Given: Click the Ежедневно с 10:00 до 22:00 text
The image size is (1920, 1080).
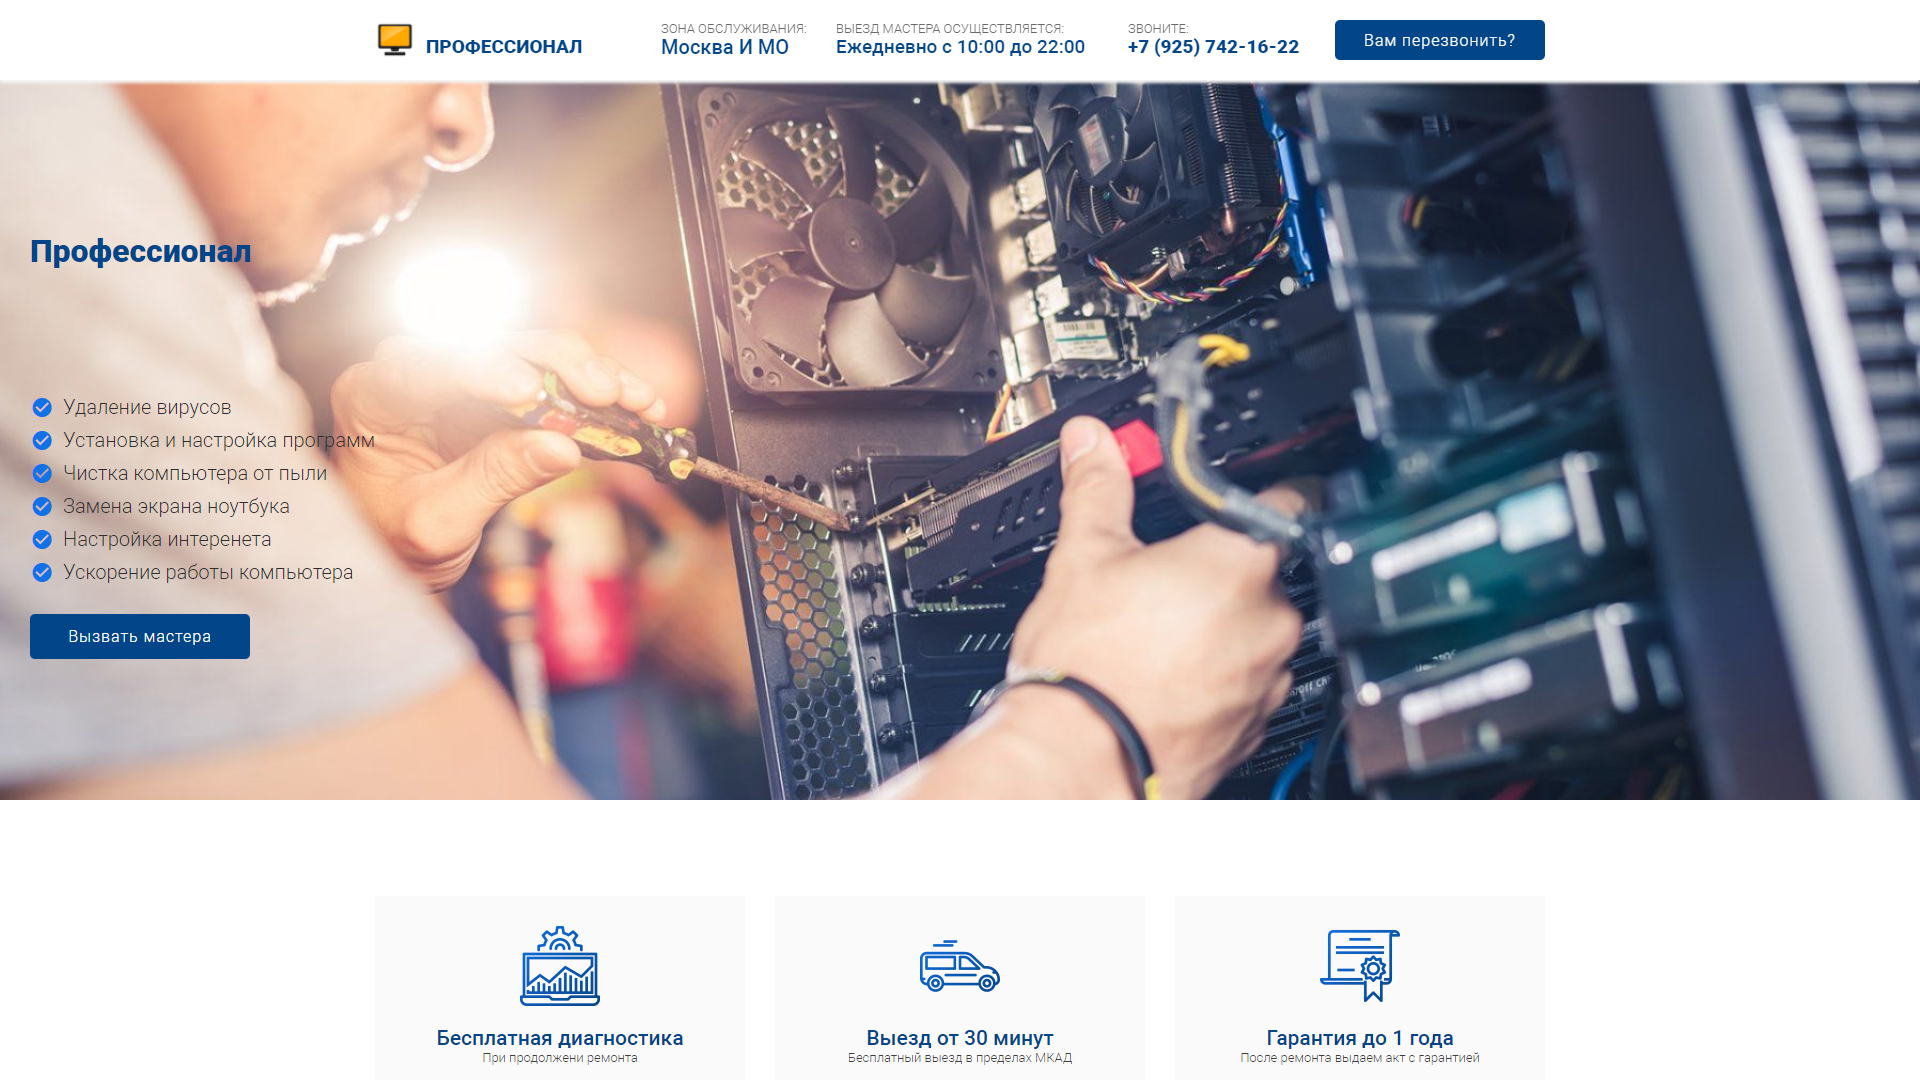Looking at the screenshot, I should tap(960, 47).
